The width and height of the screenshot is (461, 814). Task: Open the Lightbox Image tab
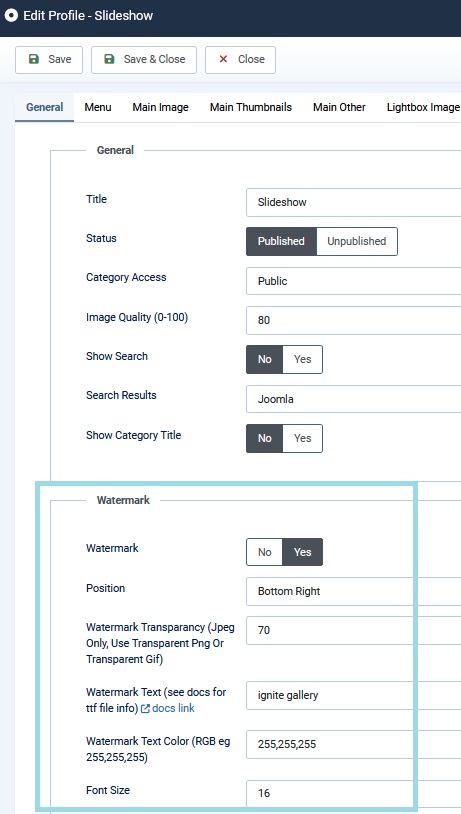point(423,107)
